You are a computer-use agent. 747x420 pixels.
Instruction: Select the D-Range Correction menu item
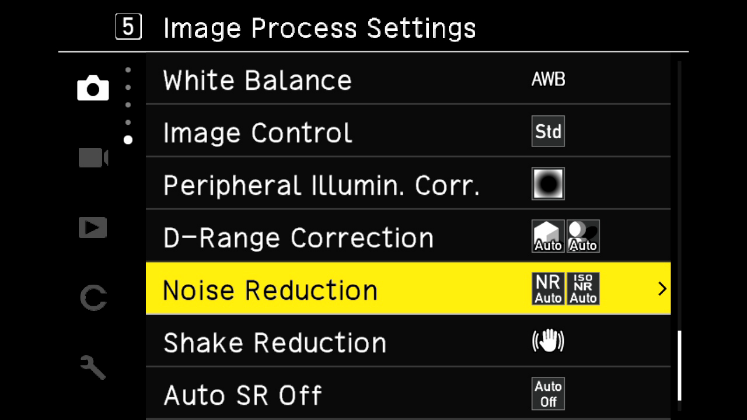[x=298, y=237]
